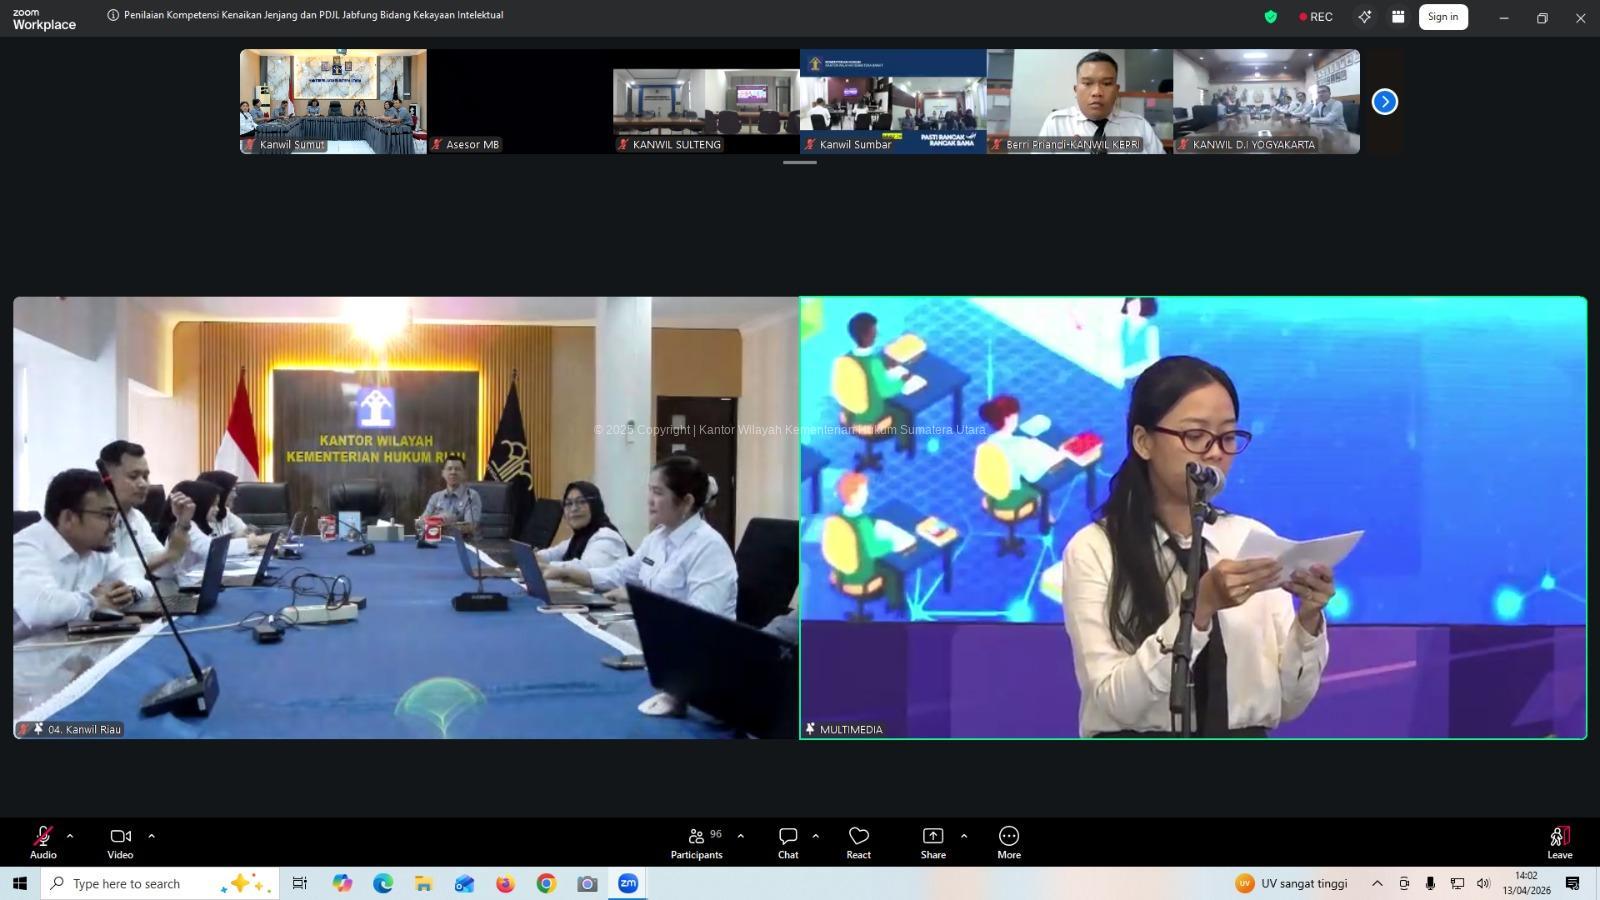Change the view layout icon

coord(1398,17)
